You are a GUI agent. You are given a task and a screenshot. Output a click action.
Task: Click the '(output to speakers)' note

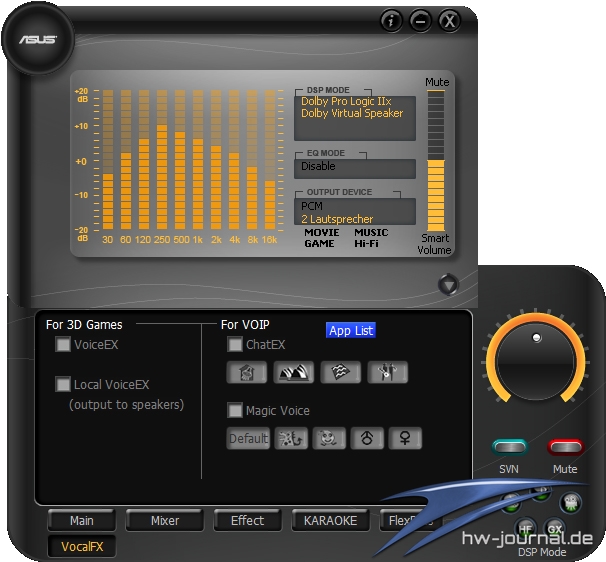click(126, 405)
